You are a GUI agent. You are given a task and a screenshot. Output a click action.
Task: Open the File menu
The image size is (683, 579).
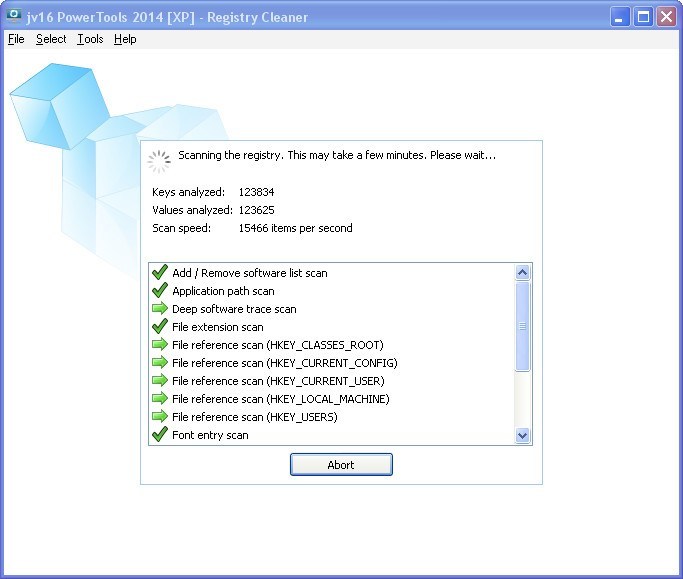[16, 39]
